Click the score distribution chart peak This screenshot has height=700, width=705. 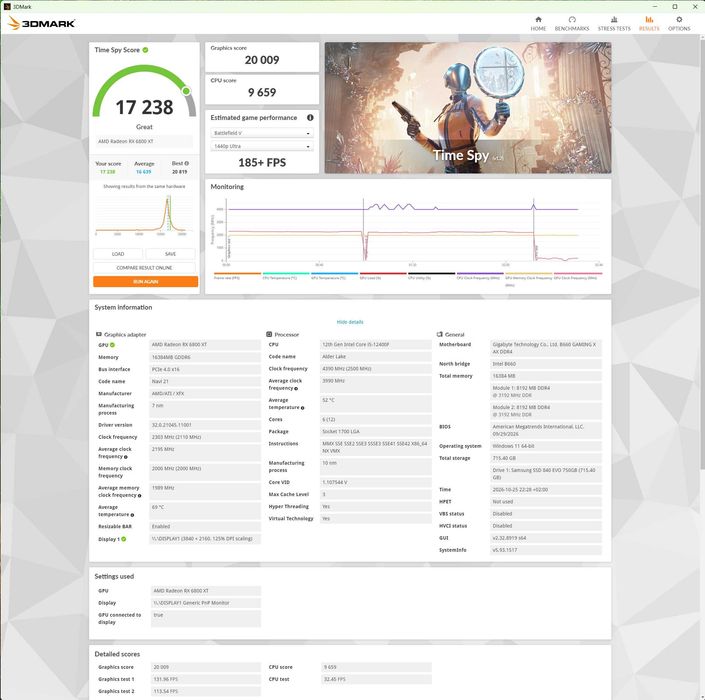pyautogui.click(x=167, y=202)
